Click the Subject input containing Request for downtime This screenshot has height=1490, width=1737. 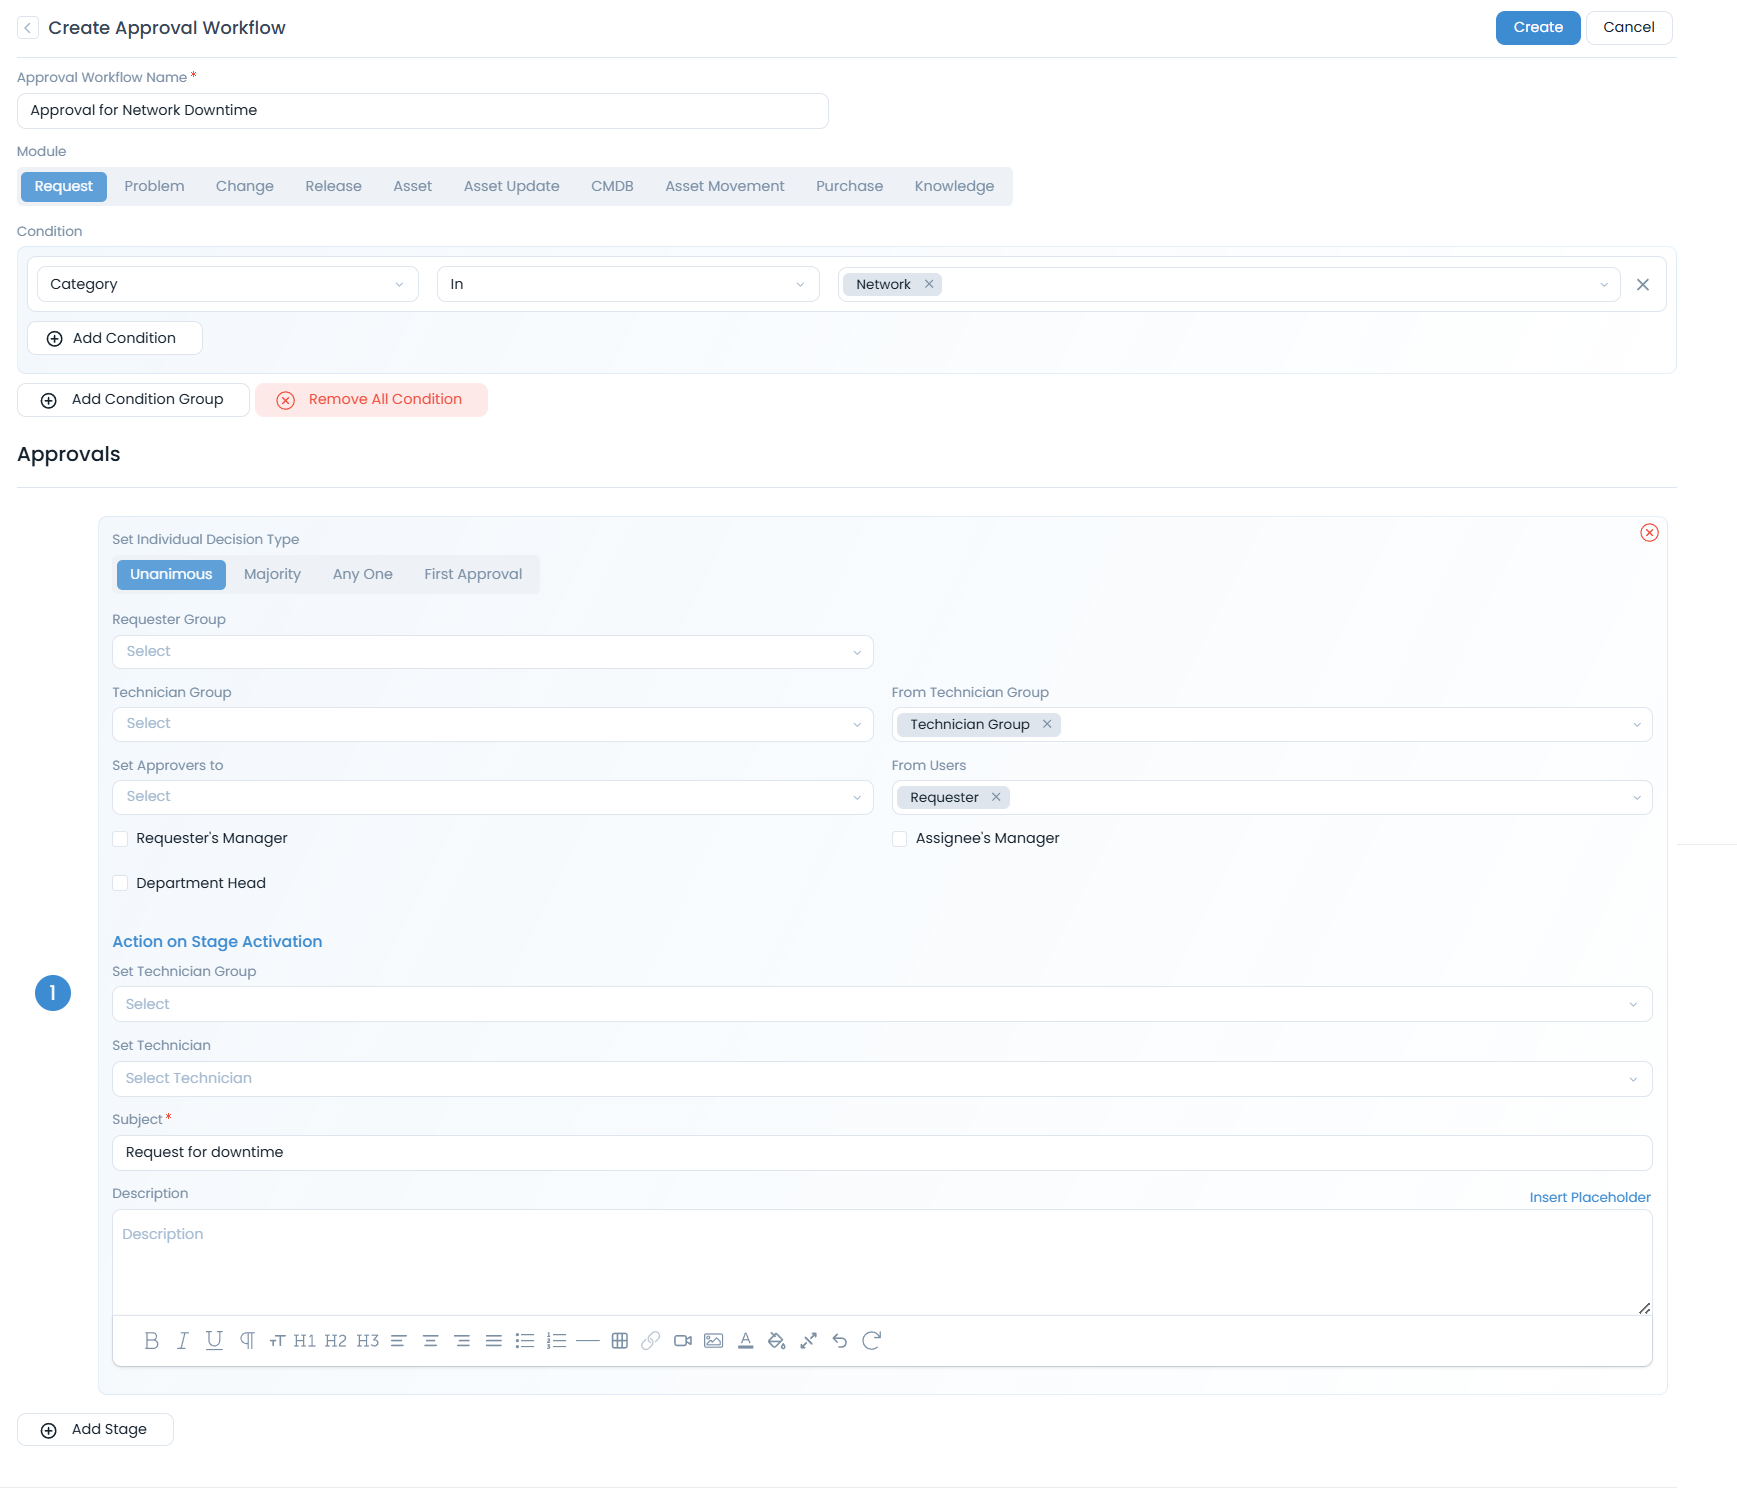tap(880, 1152)
